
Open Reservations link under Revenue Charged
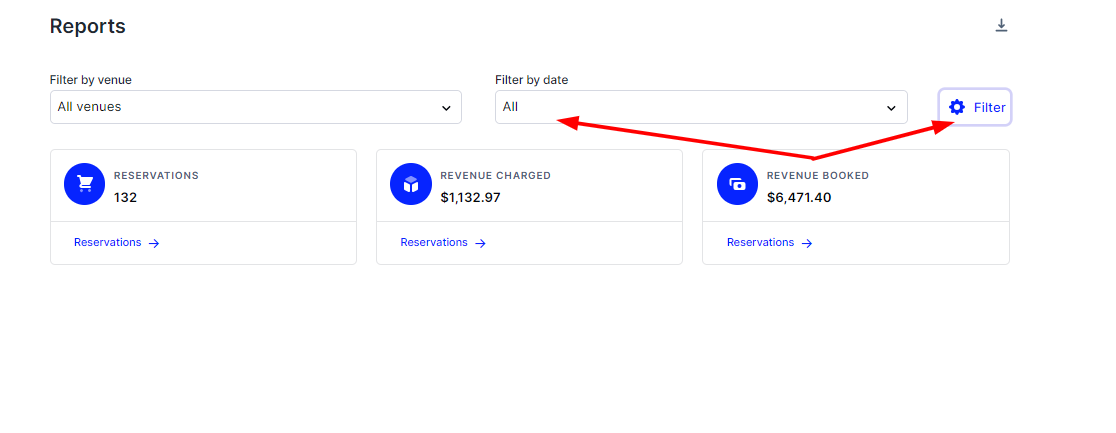[433, 242]
